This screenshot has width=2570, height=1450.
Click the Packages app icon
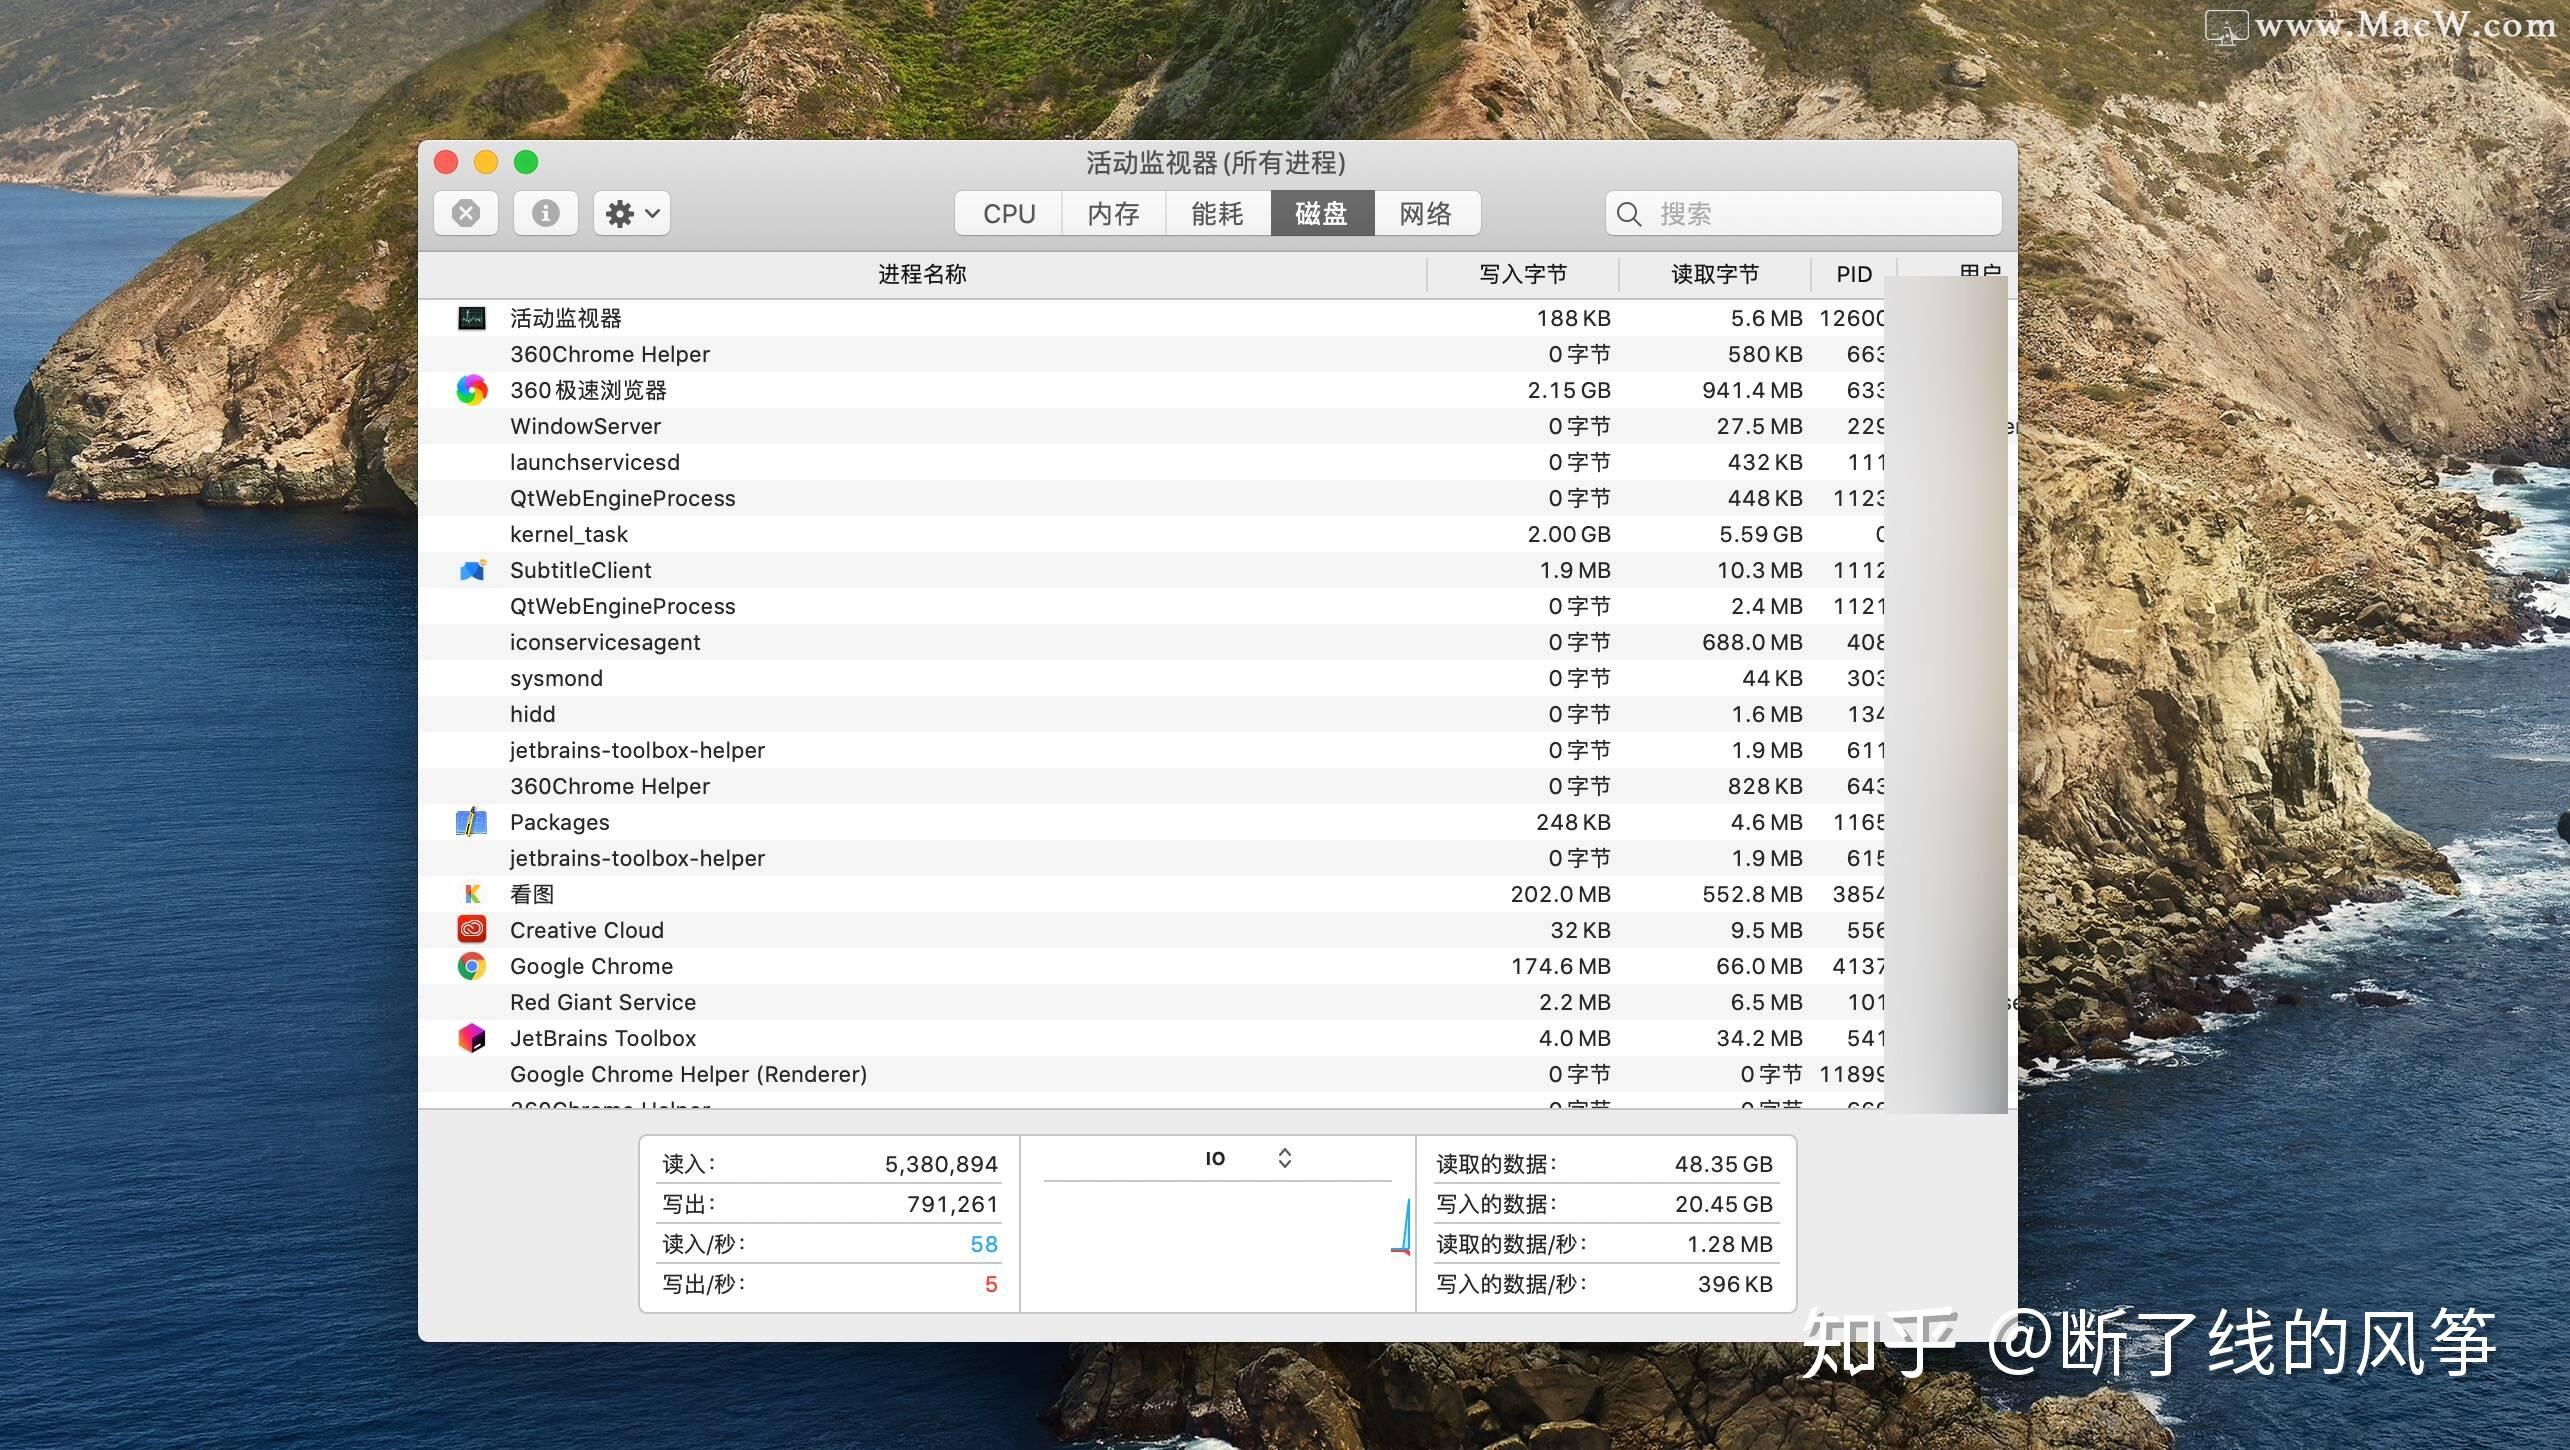(472, 822)
